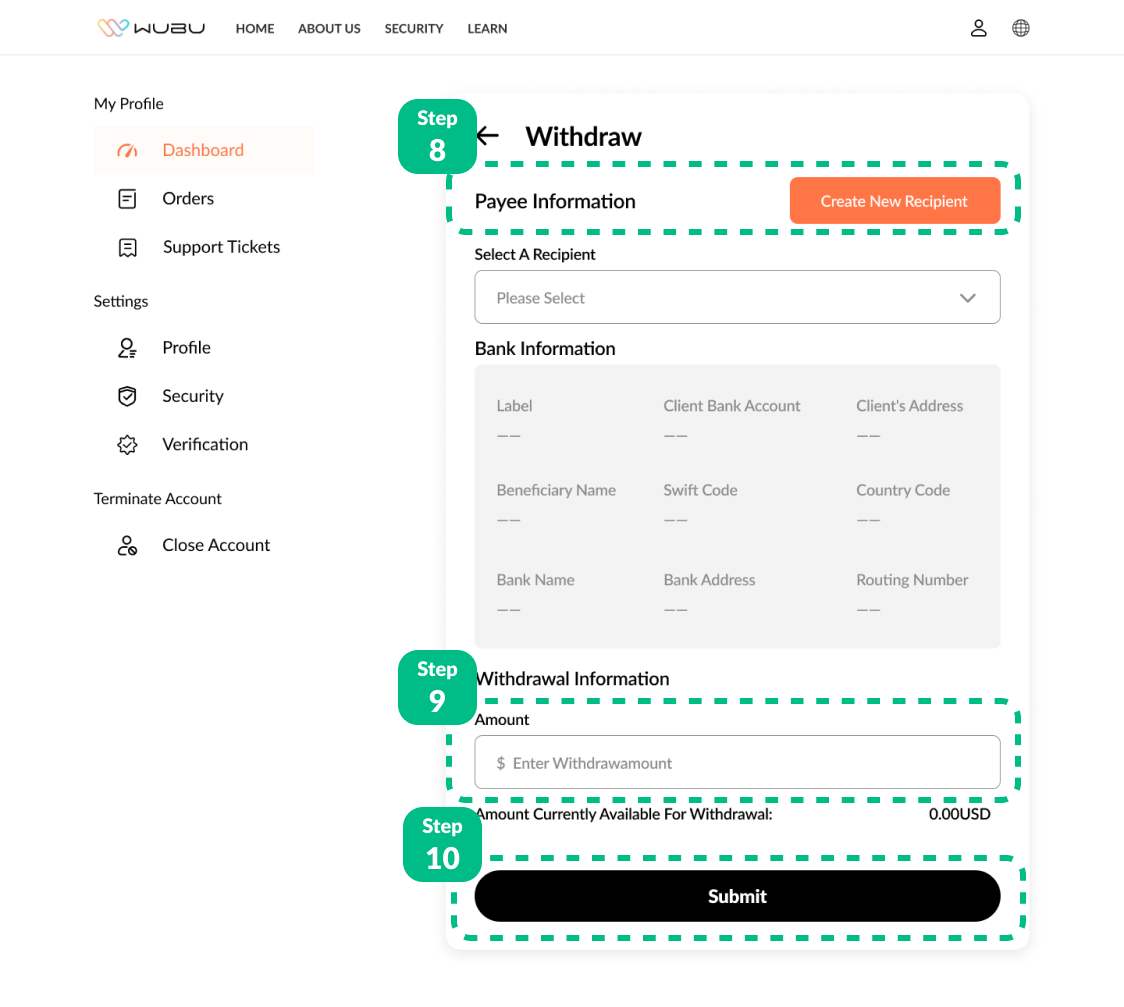Open ABOUT US navigation item

click(329, 29)
